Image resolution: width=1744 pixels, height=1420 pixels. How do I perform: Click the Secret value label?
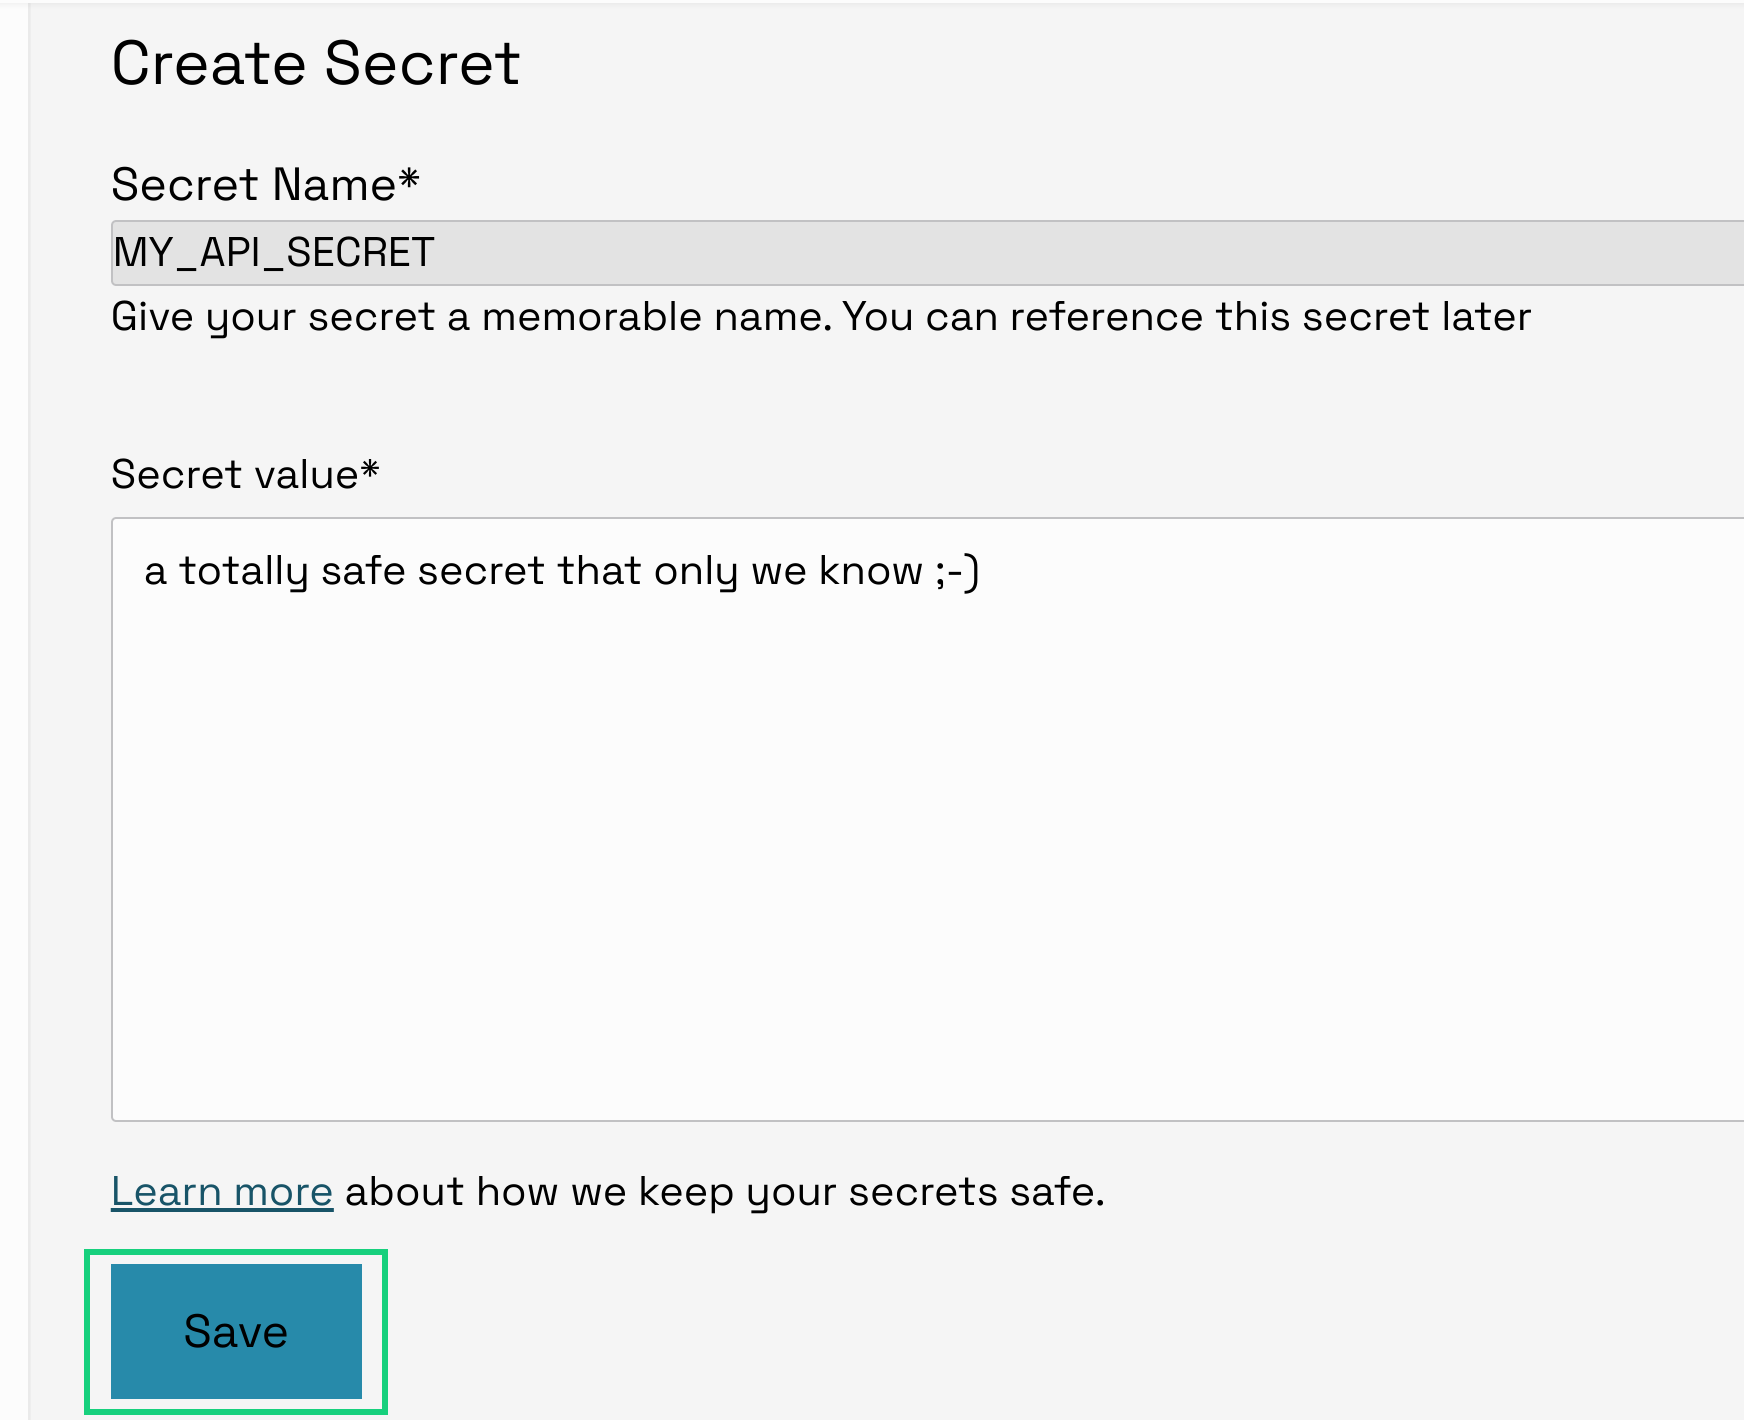coord(244,474)
